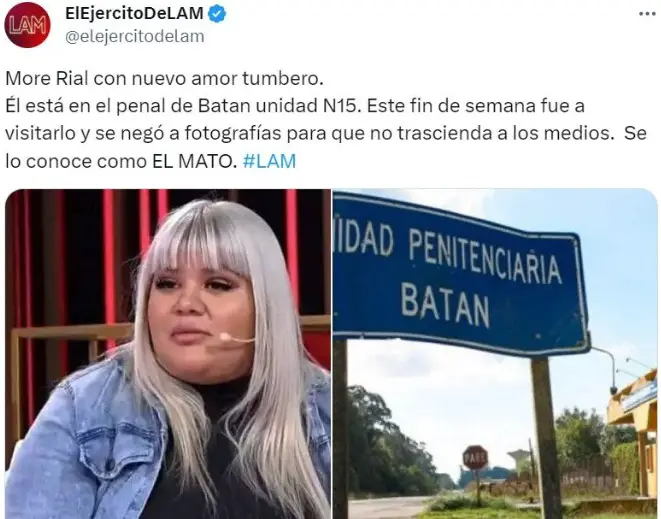
Task: Click the 'EL MATO' text in tweet
Action: click(x=192, y=161)
